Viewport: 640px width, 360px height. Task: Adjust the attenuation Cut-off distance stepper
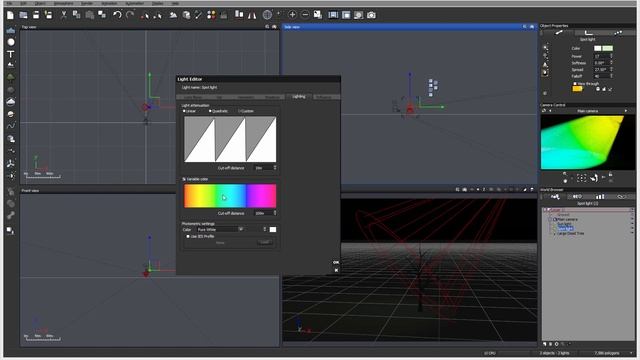click(275, 168)
